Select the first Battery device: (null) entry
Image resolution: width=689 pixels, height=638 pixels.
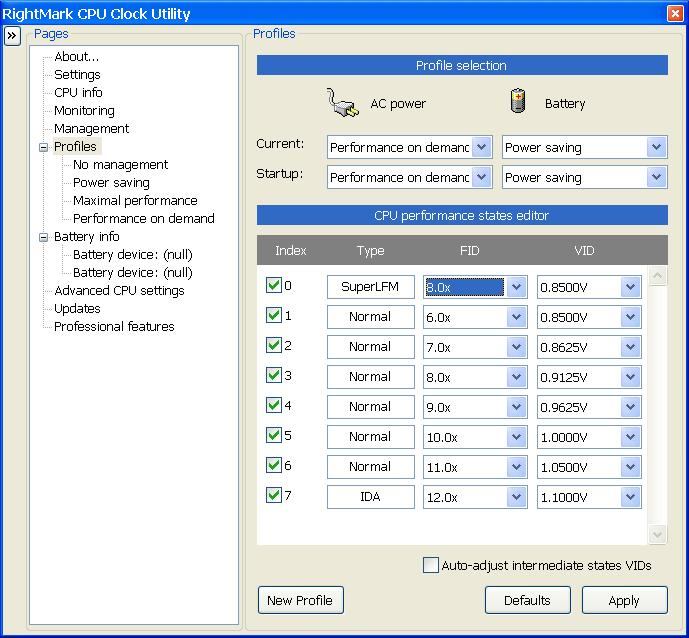point(133,255)
